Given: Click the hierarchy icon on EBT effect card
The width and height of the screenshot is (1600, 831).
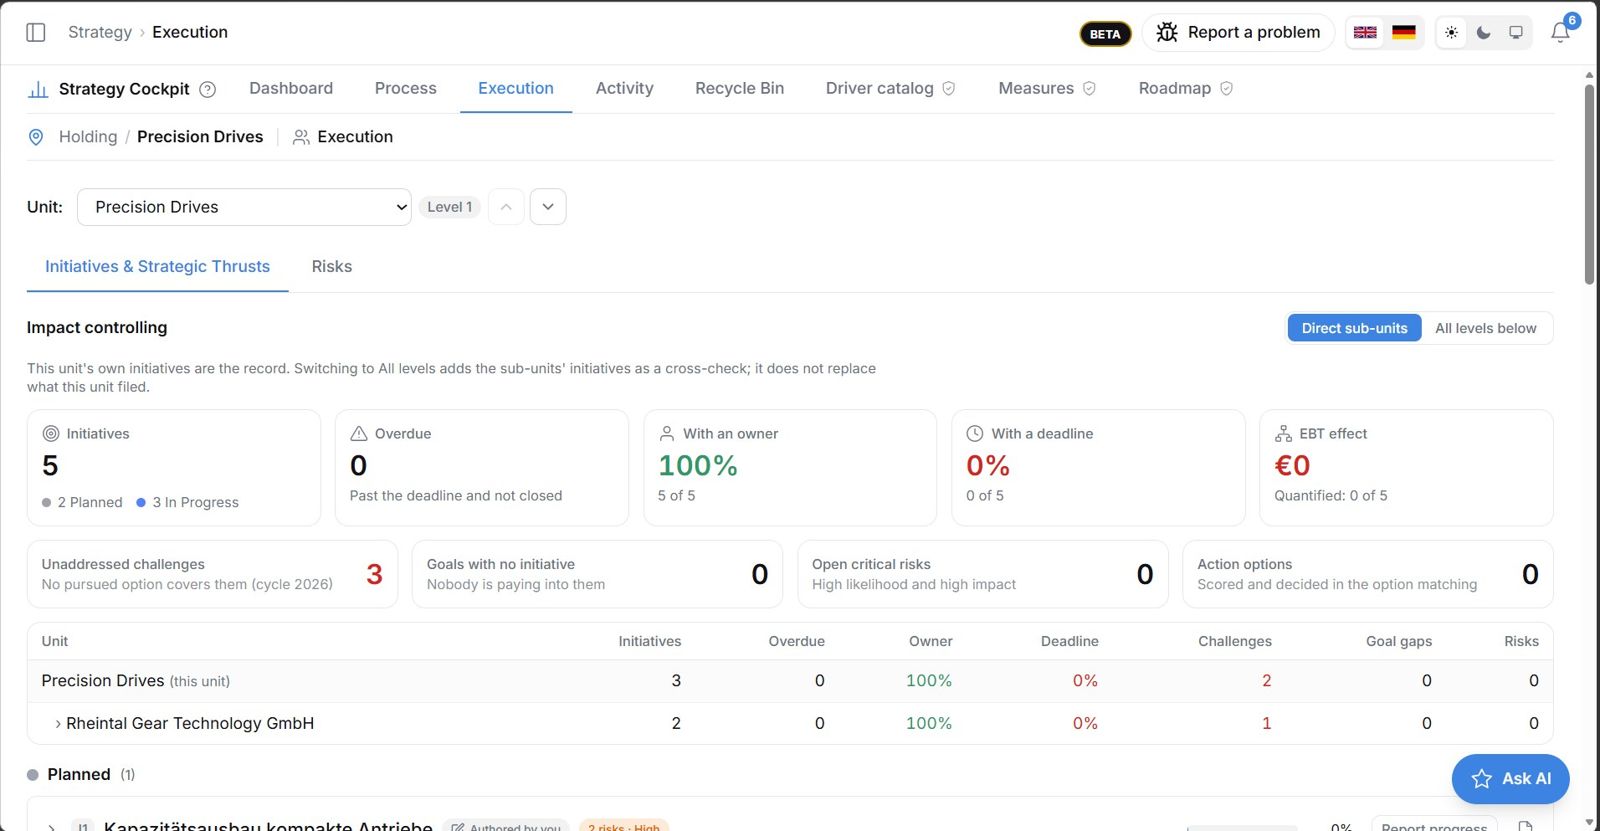Looking at the screenshot, I should 1283,433.
